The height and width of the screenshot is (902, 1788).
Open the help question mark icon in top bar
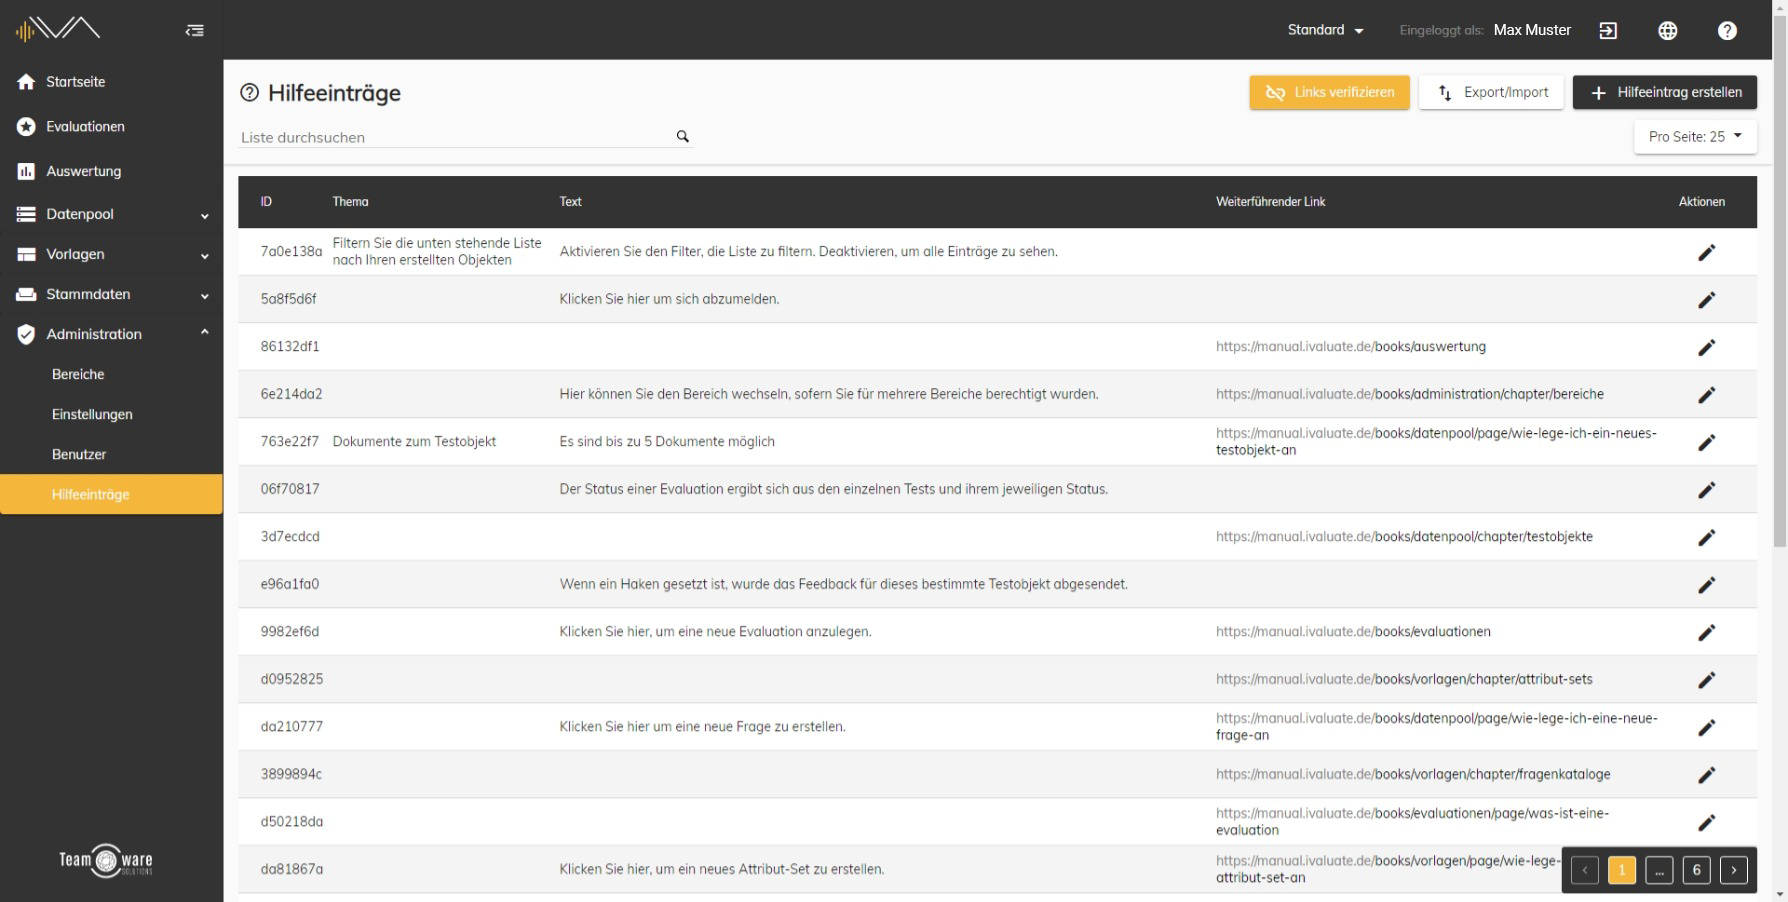pos(1727,31)
